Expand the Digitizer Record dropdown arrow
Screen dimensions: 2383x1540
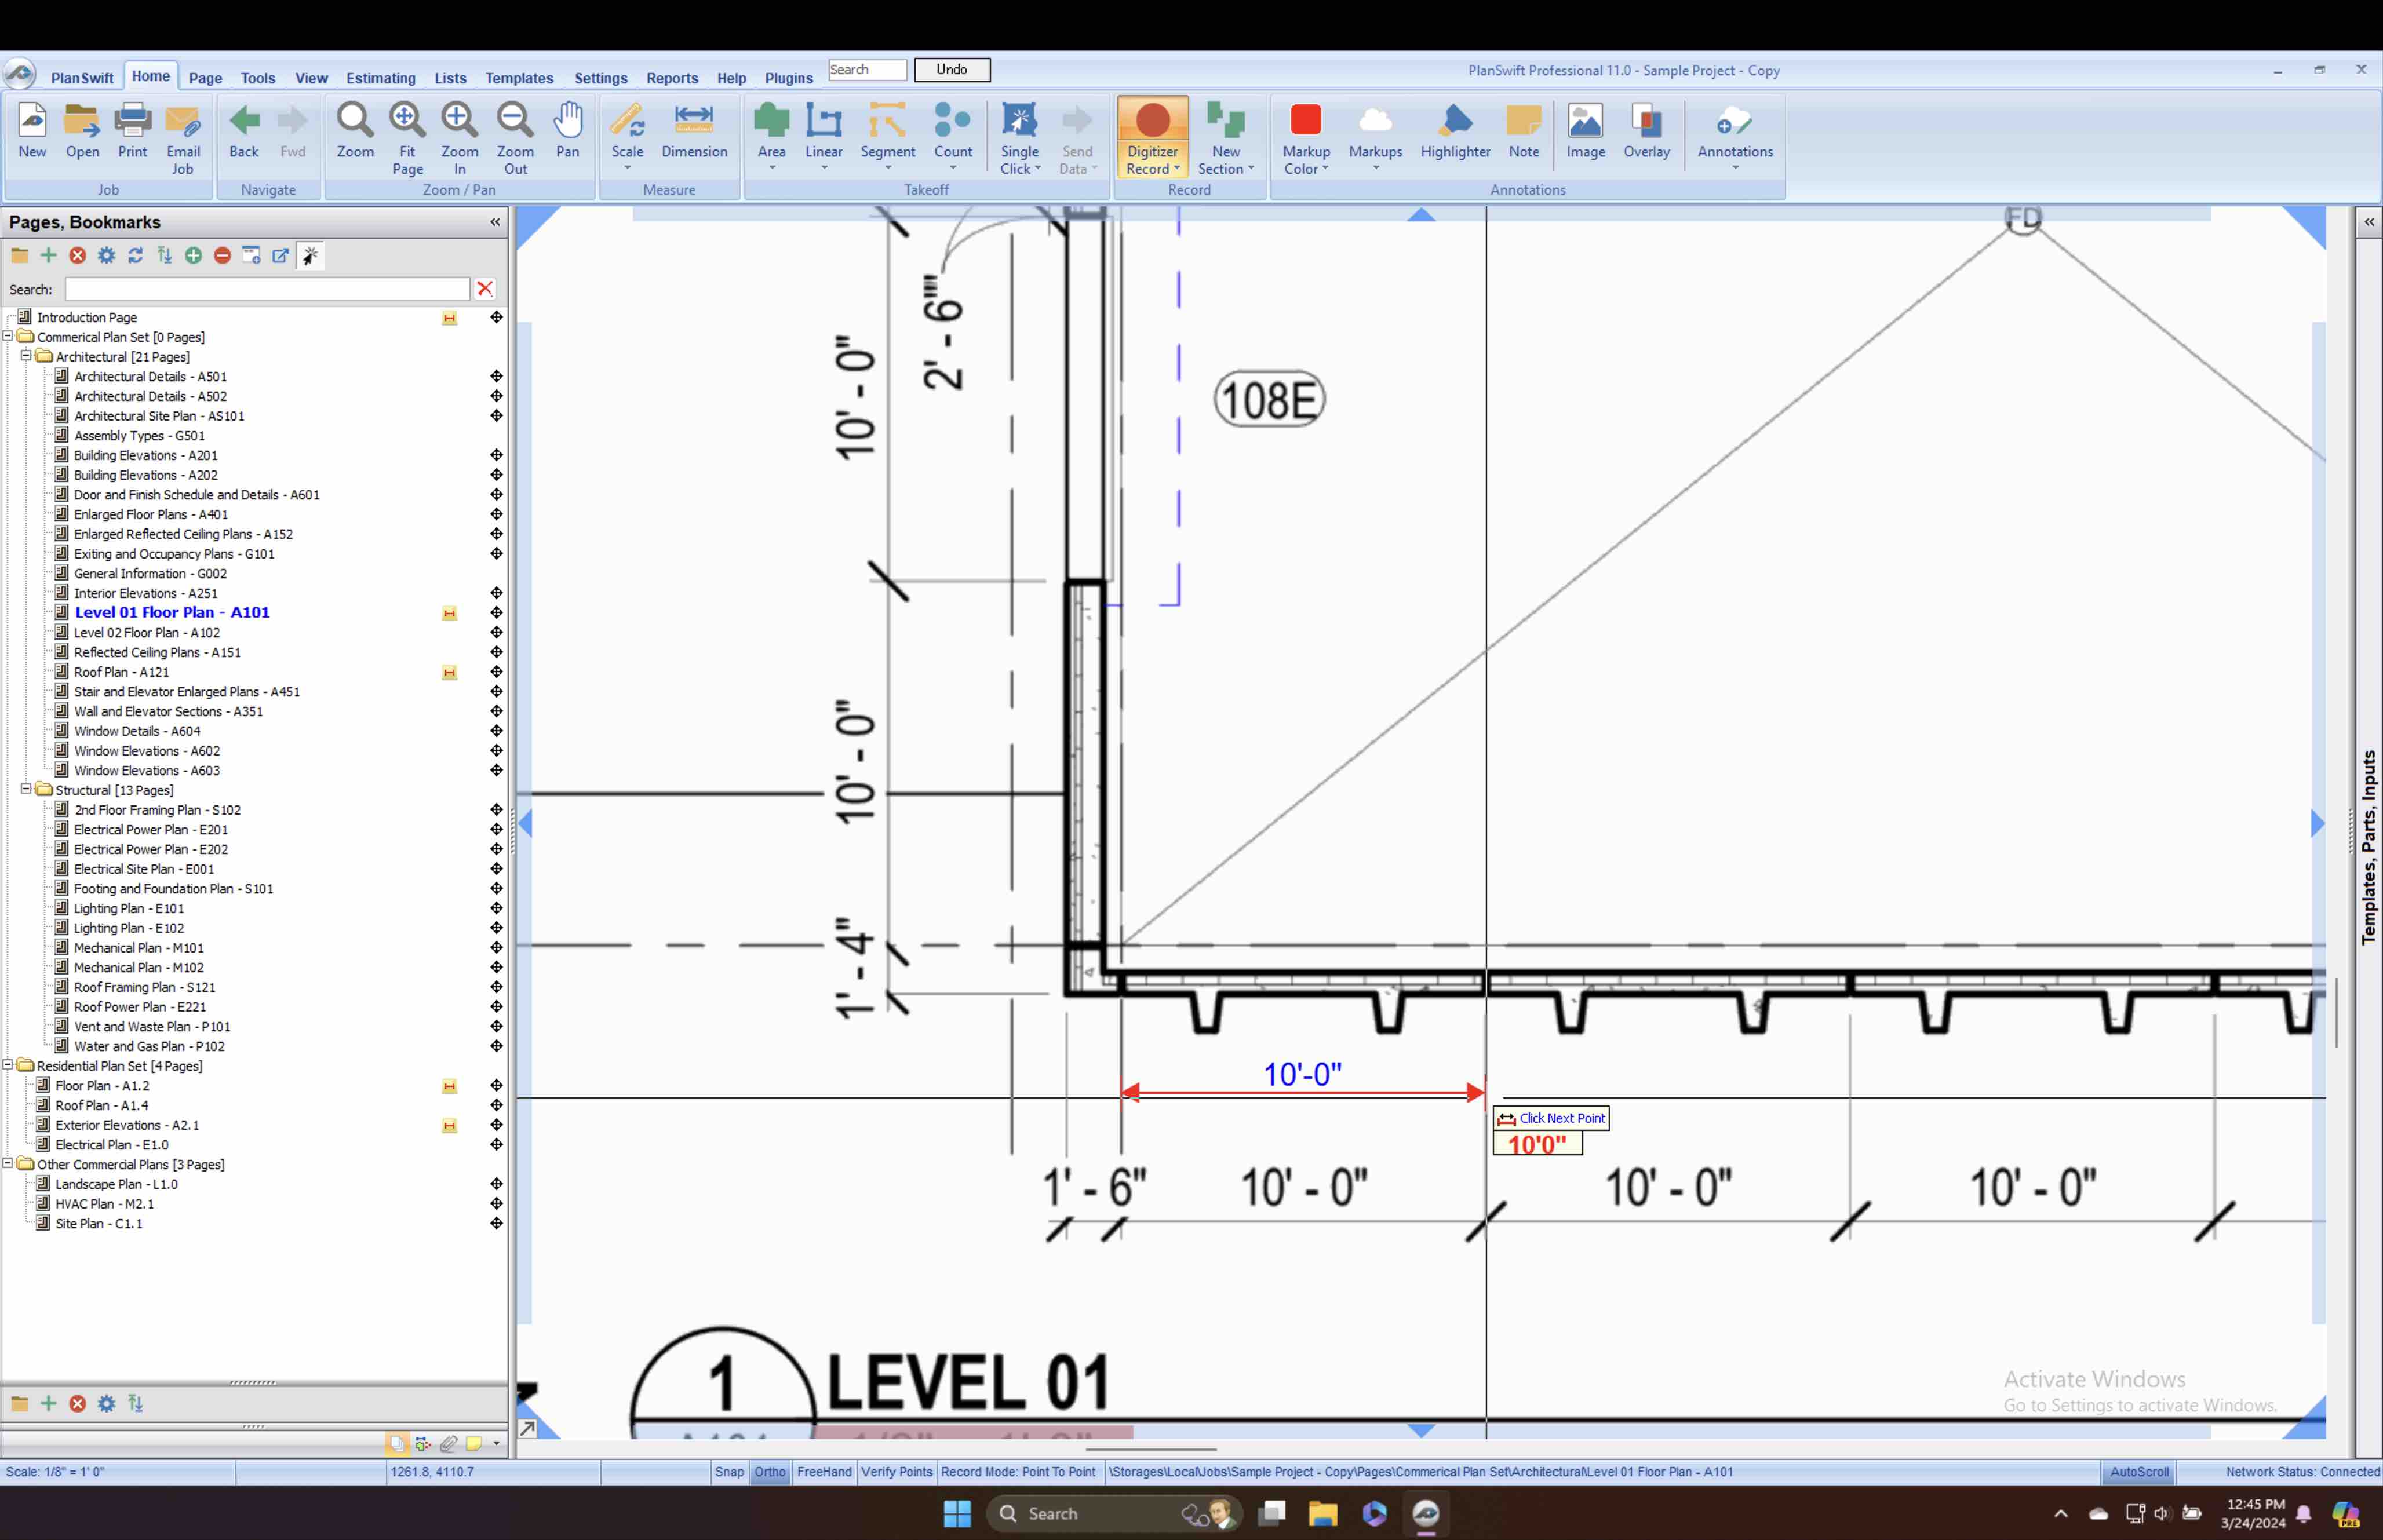[x=1177, y=169]
